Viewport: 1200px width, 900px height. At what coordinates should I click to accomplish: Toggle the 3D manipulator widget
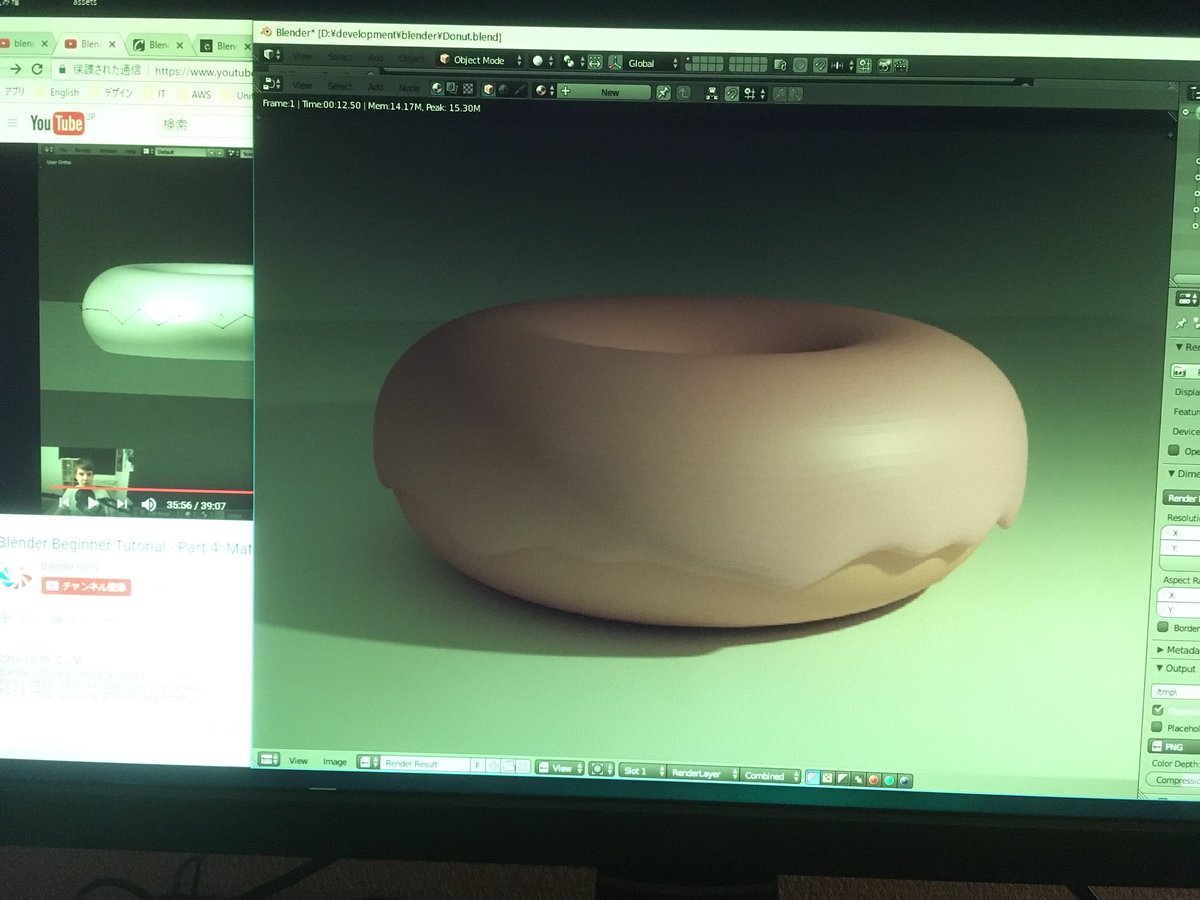point(596,62)
